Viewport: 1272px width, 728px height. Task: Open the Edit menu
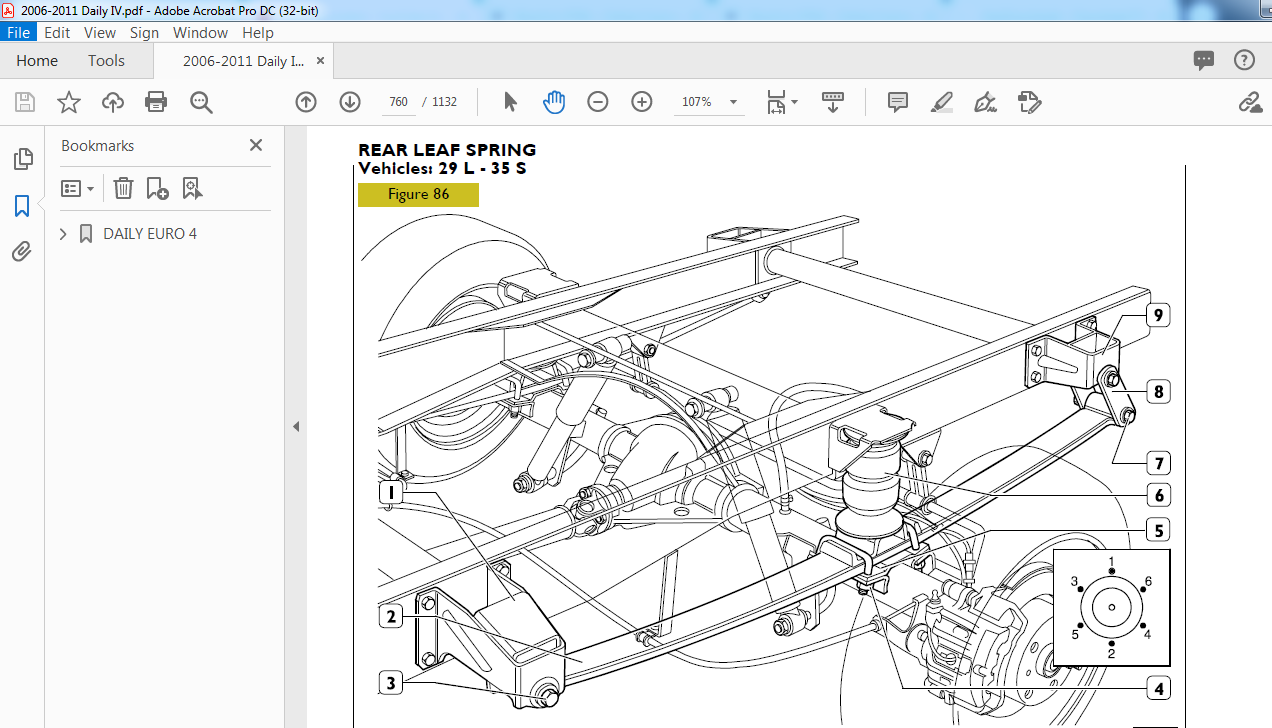point(57,32)
